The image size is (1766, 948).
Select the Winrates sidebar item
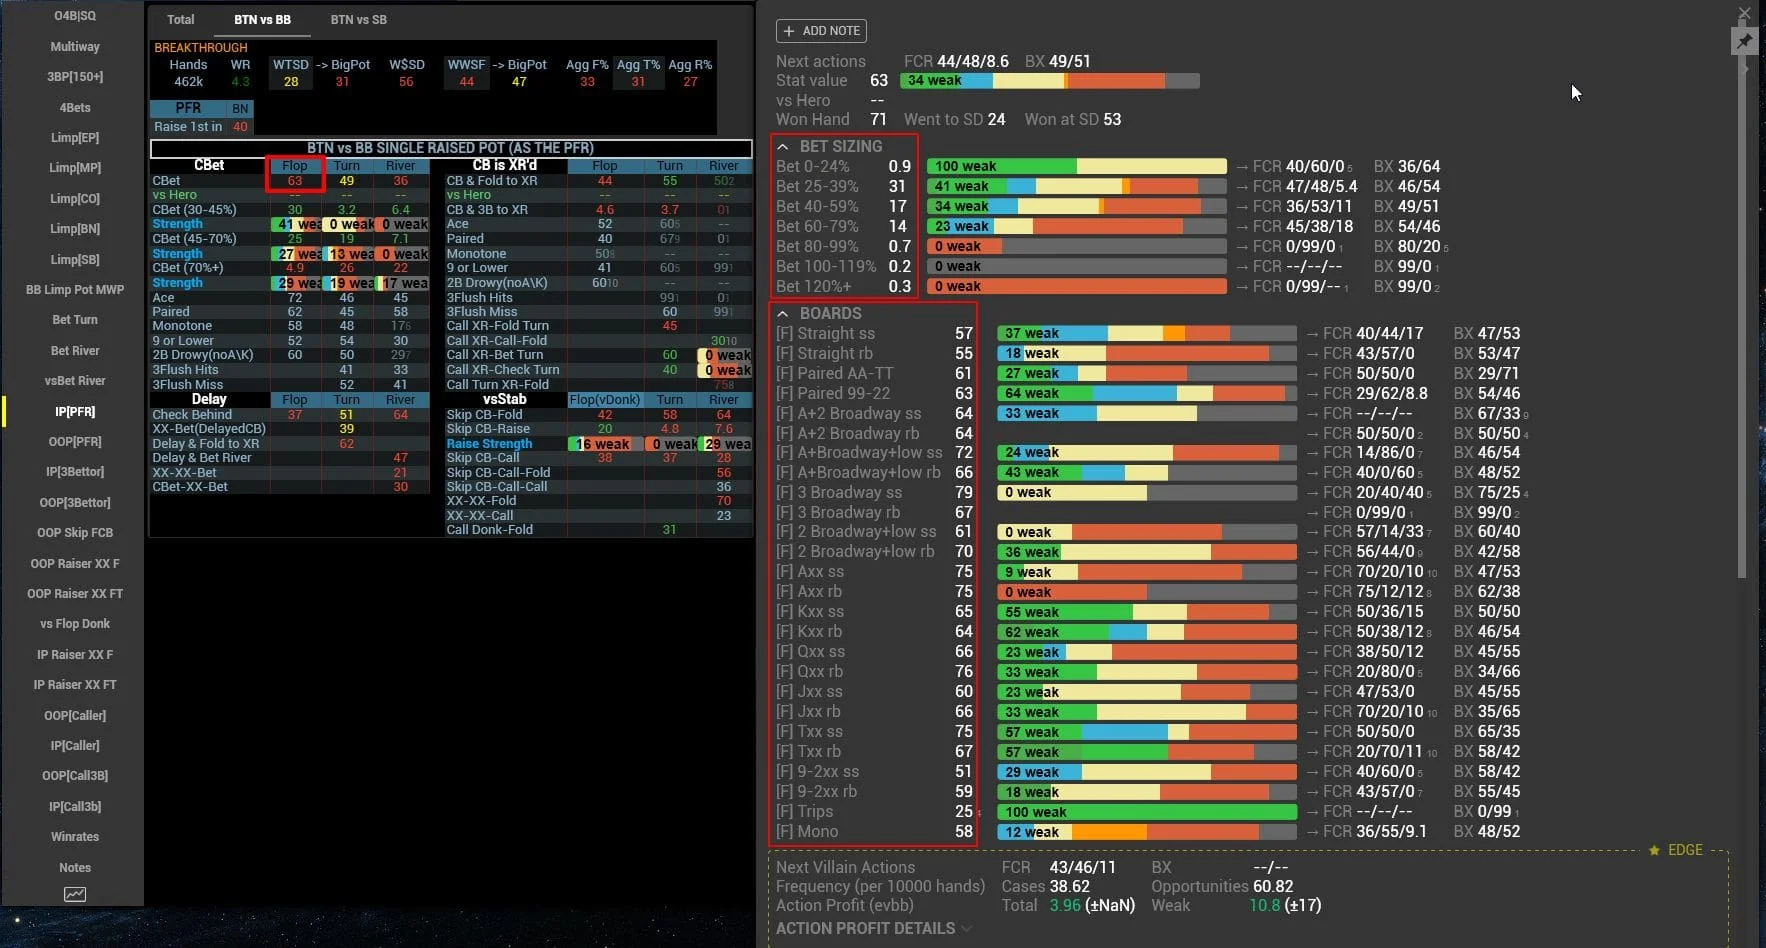click(75, 837)
